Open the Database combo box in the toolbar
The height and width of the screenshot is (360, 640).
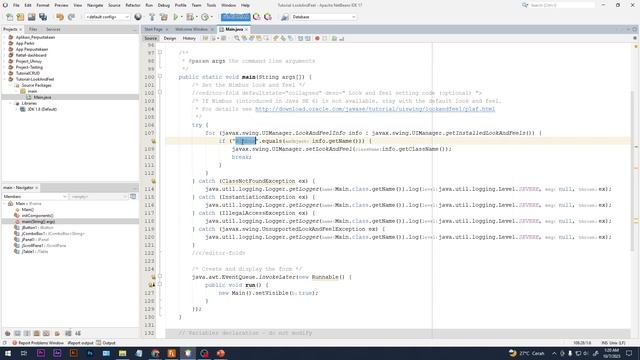[324, 17]
